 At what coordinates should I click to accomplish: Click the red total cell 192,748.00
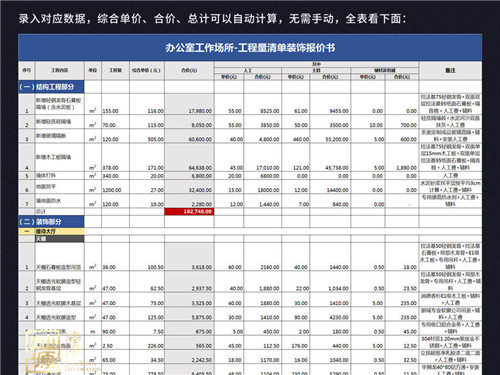click(189, 211)
